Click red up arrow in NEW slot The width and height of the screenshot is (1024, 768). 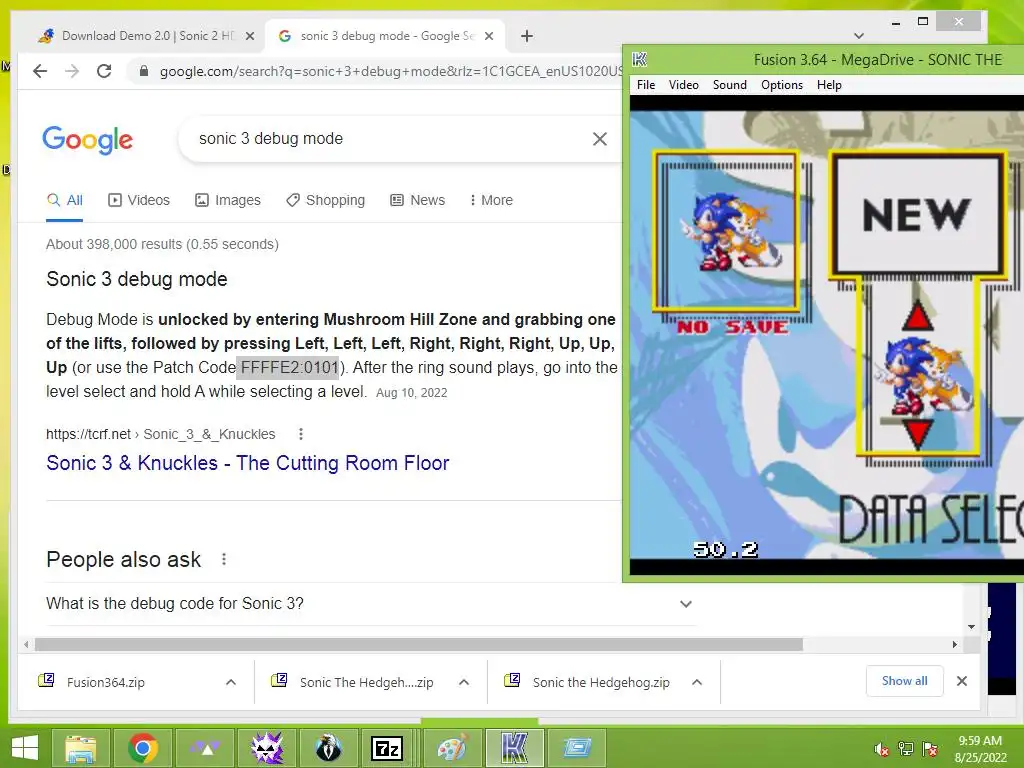(x=918, y=315)
